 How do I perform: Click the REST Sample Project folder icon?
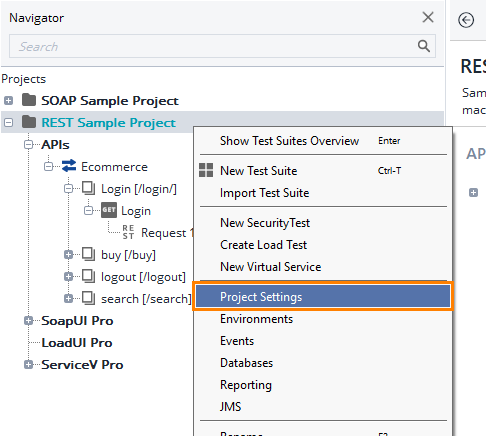point(29,122)
